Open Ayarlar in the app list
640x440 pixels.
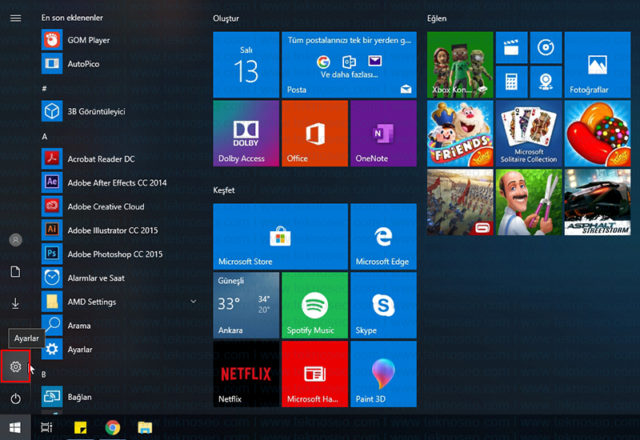(x=118, y=349)
